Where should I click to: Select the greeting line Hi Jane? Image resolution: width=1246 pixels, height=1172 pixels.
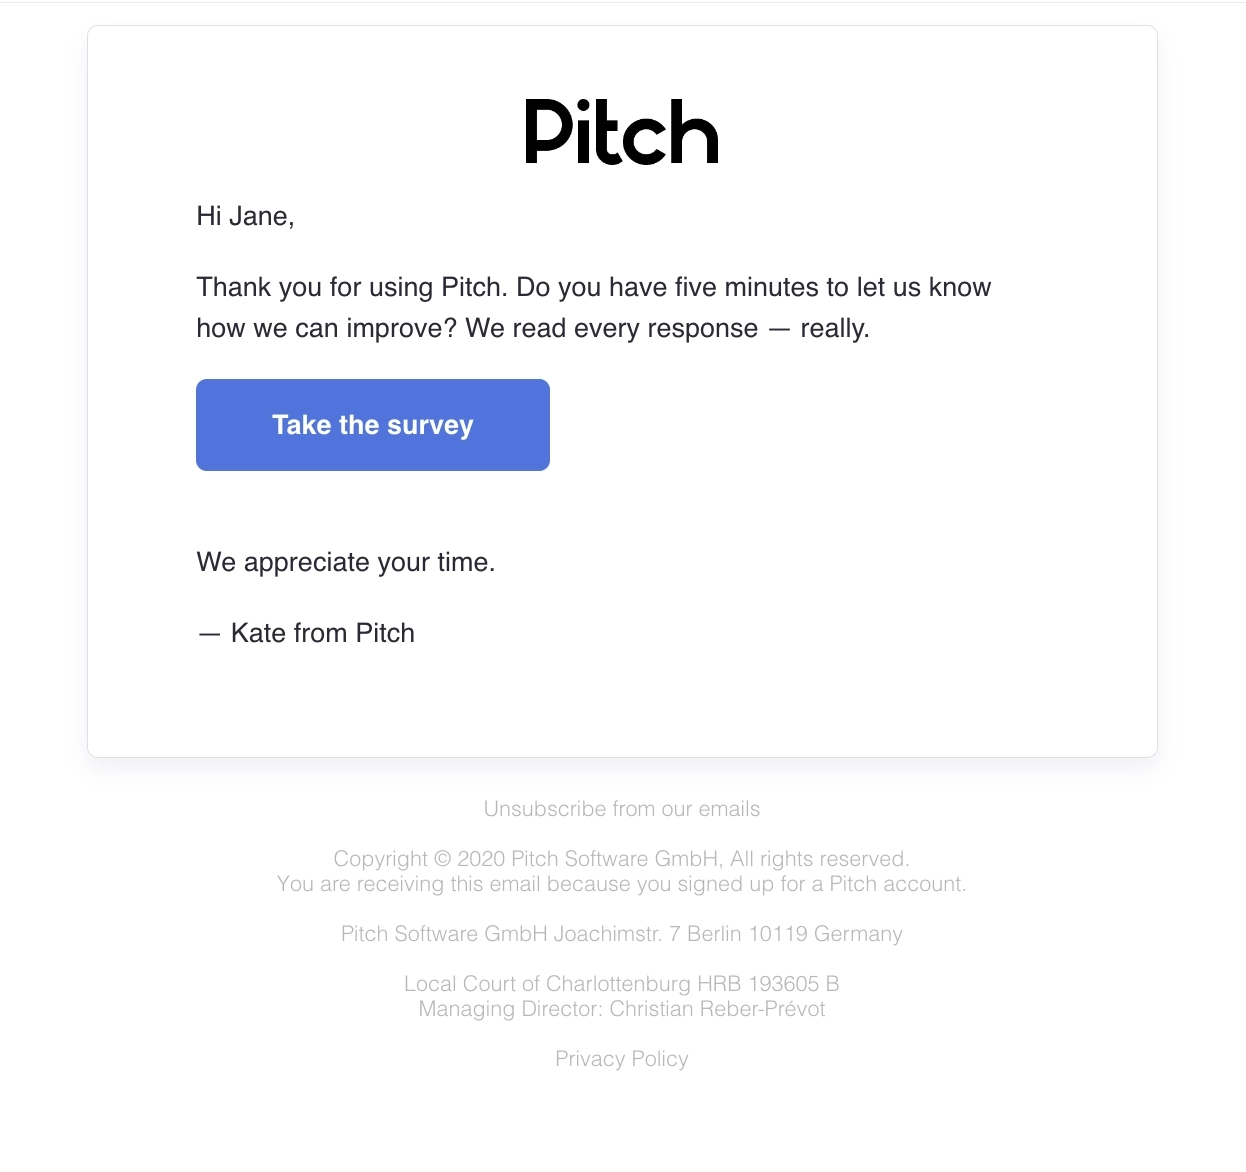click(x=246, y=216)
